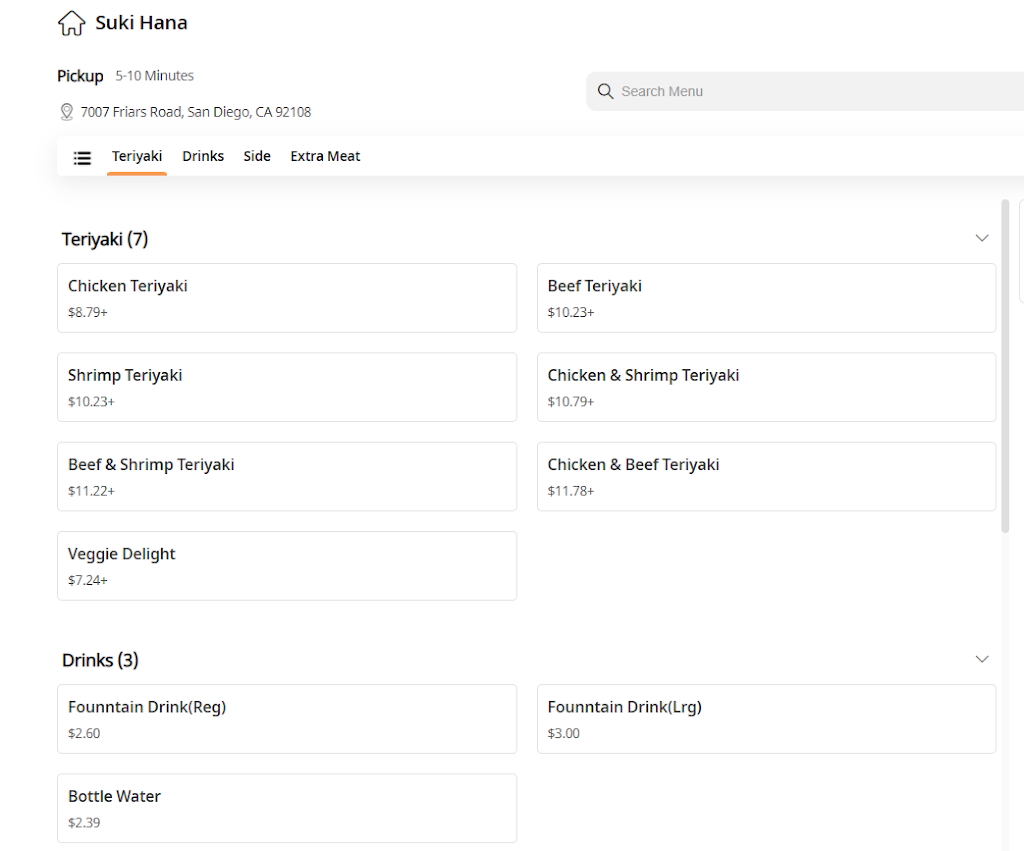
Task: Collapse the Drinks section chevron
Action: [x=981, y=659]
